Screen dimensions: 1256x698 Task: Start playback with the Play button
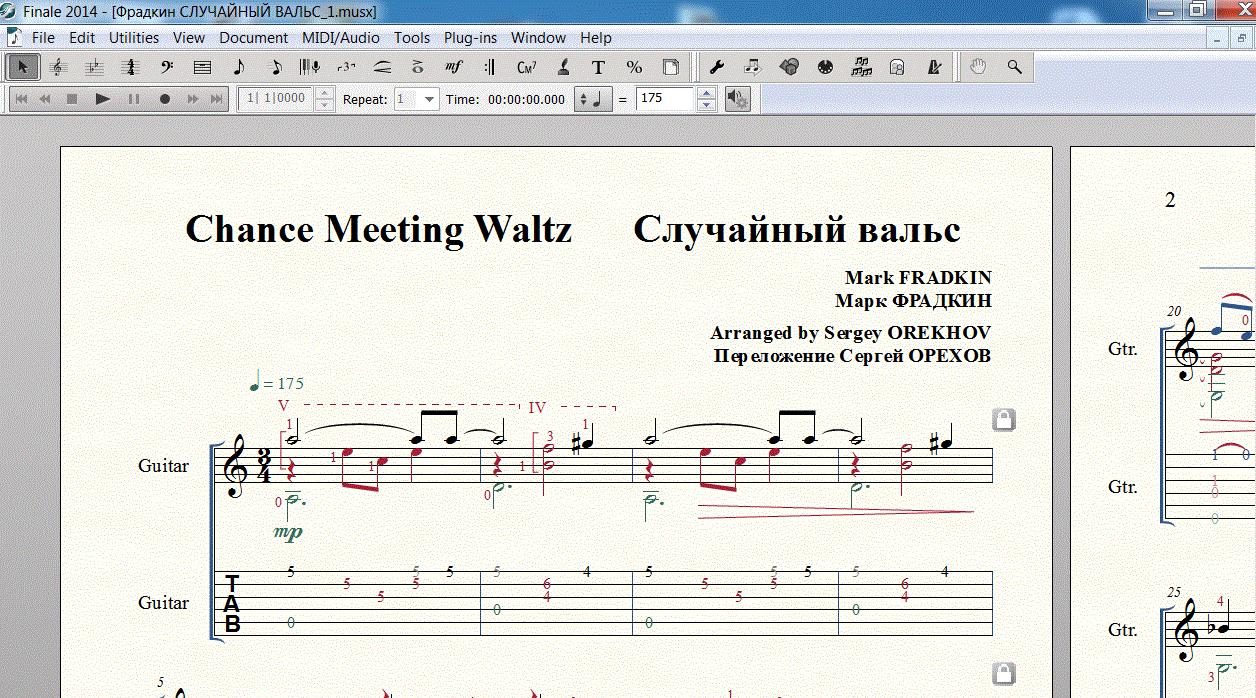[102, 99]
